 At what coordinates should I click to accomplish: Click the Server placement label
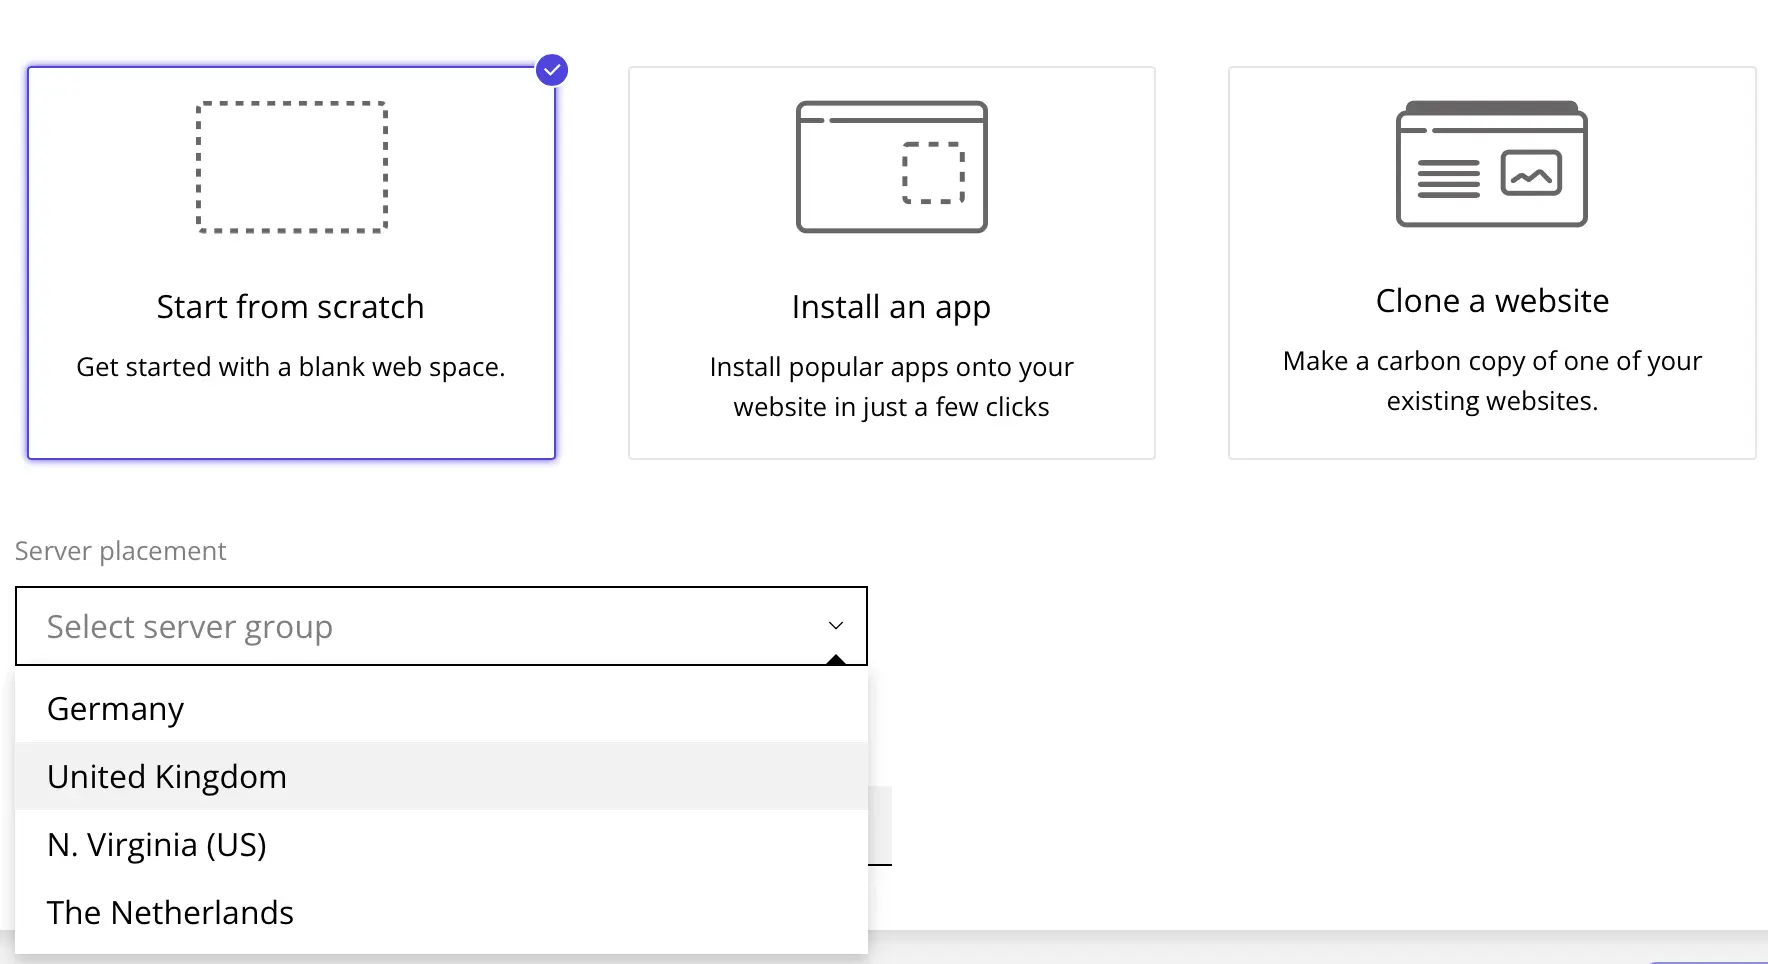120,551
